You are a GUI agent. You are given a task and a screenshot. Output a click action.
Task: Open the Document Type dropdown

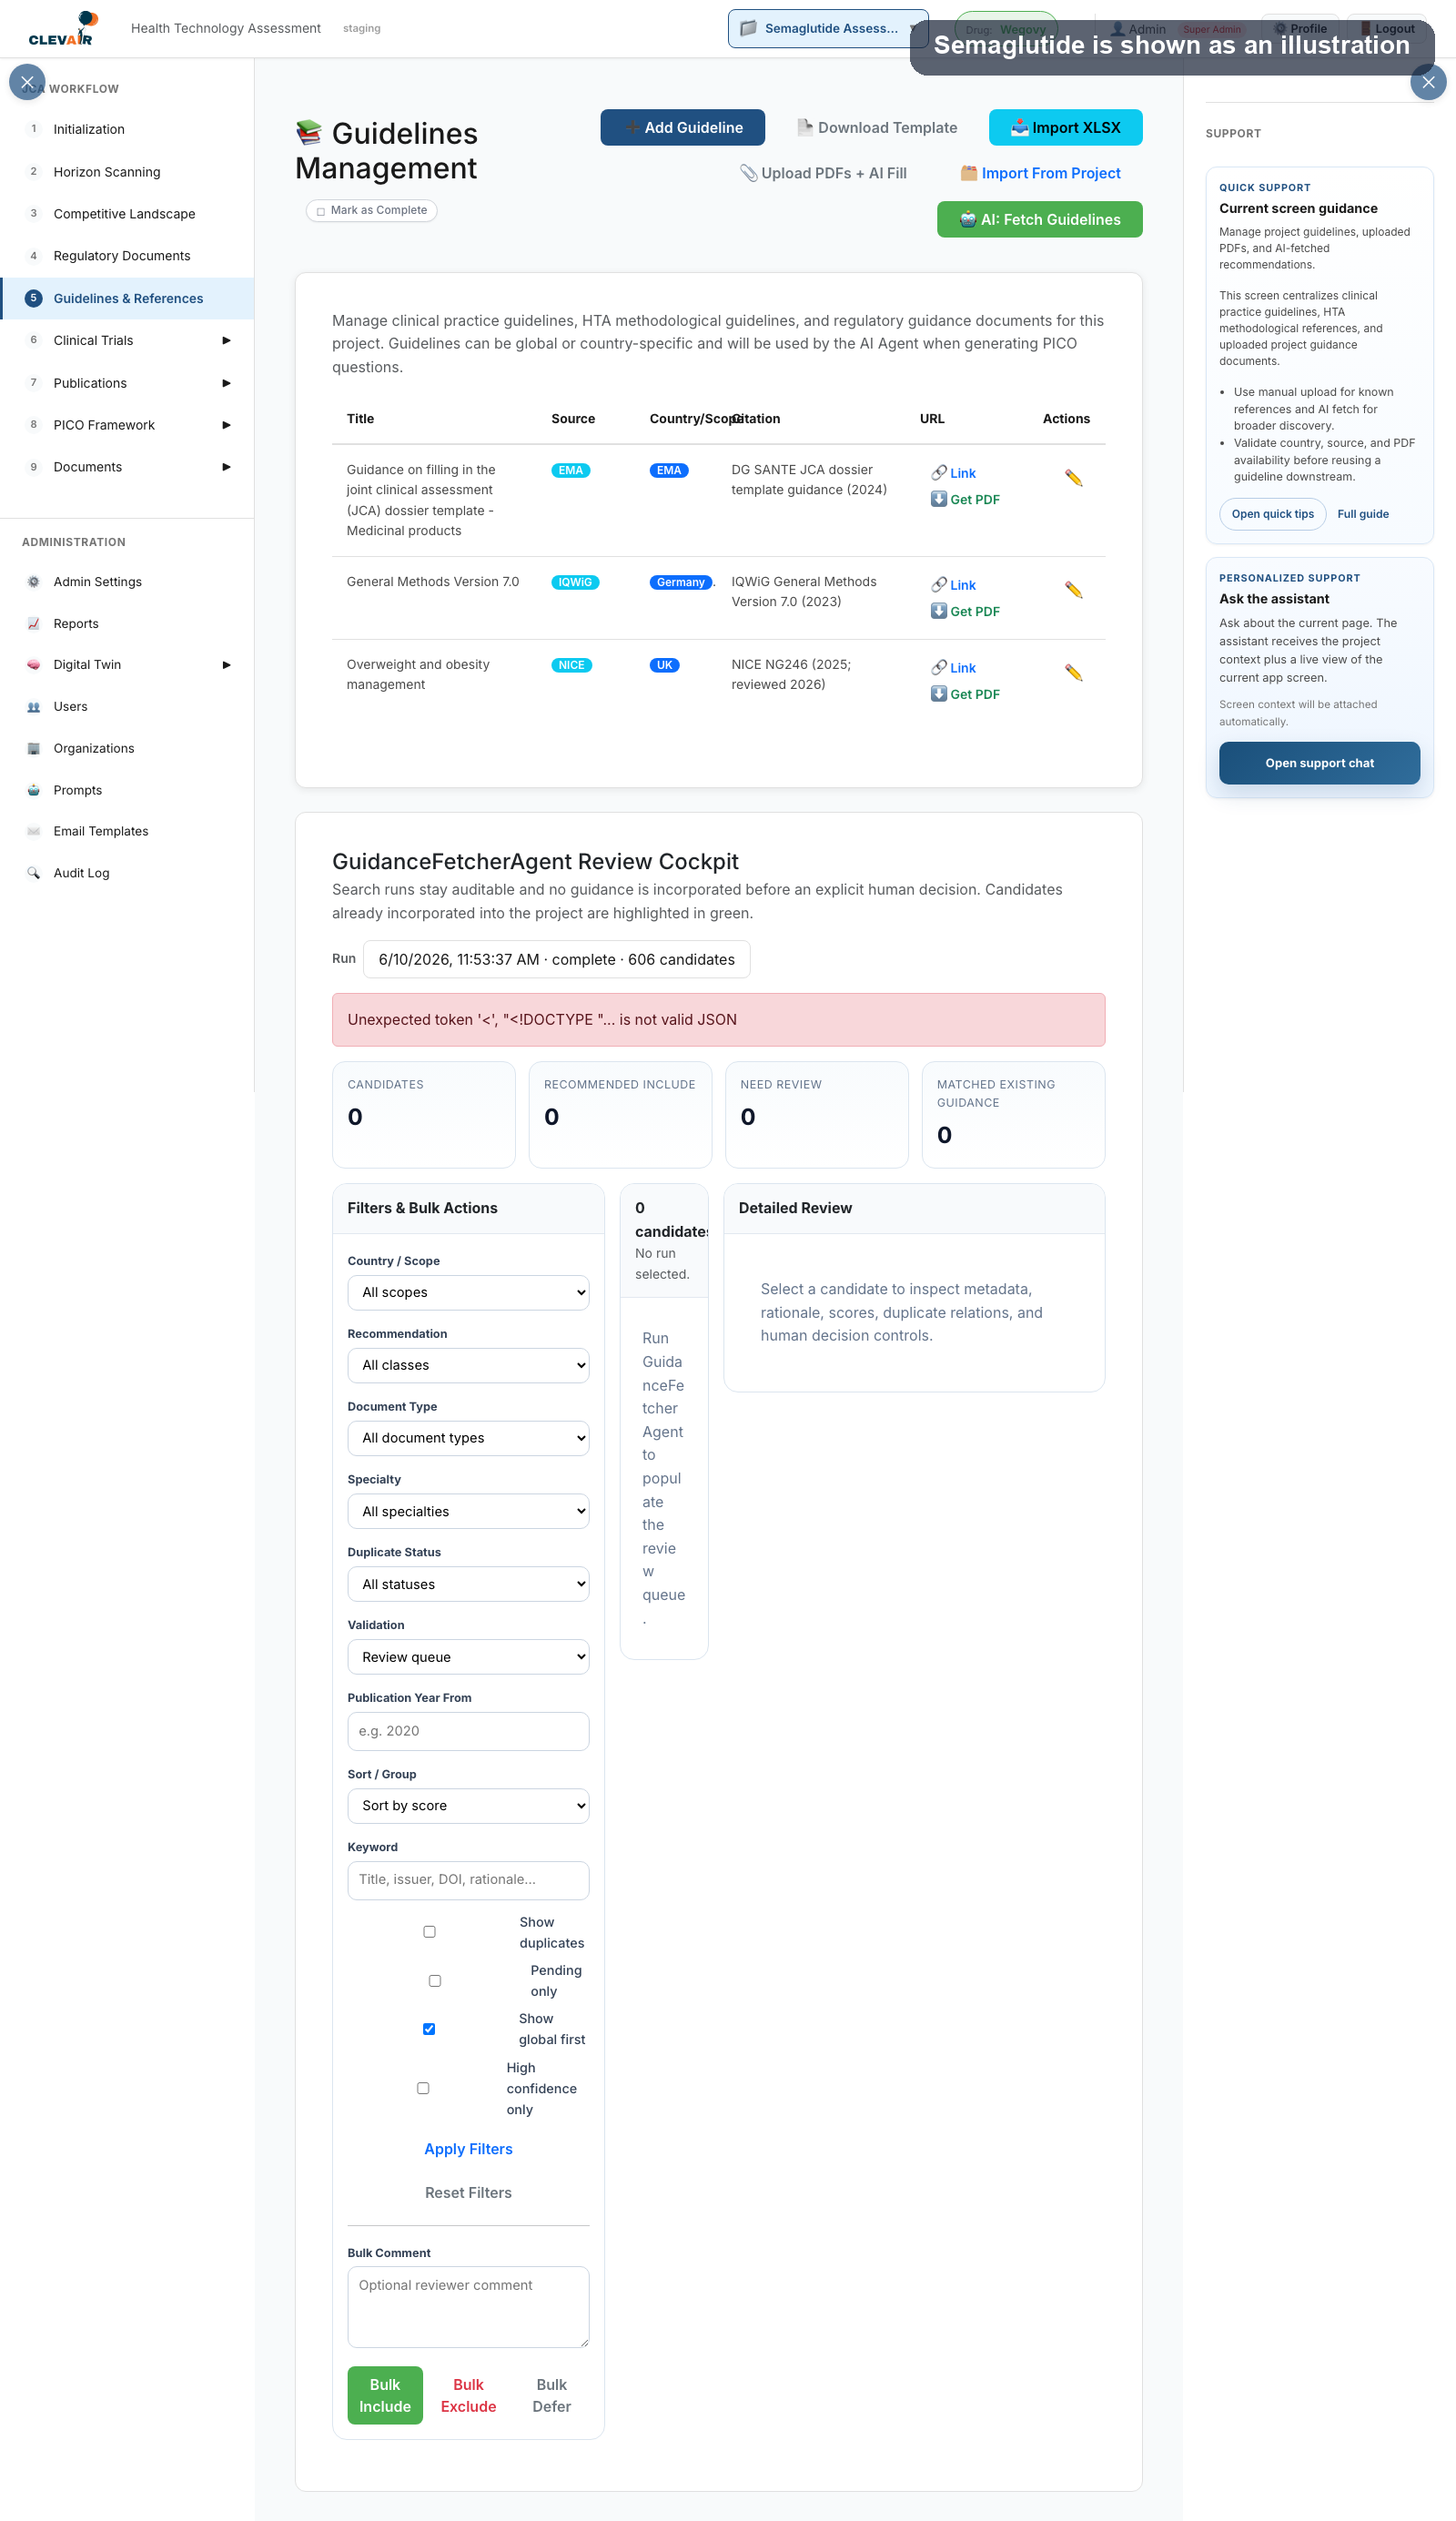468,1439
